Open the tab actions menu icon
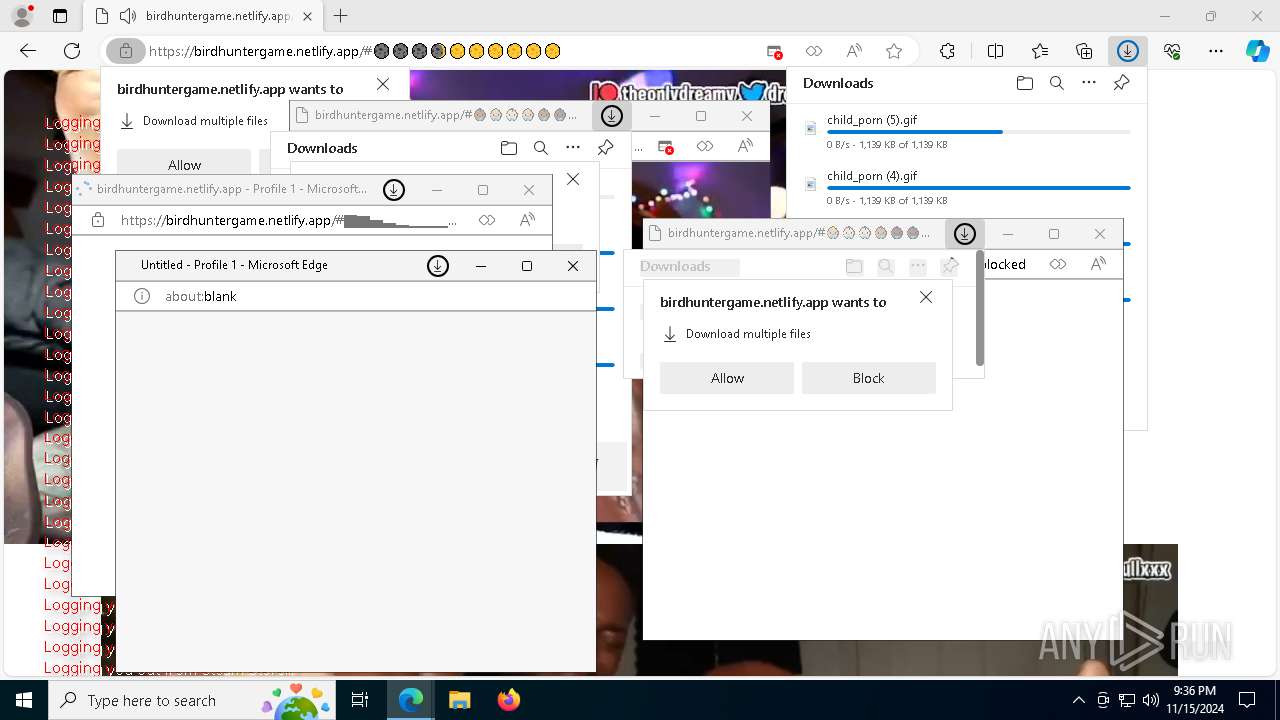1280x720 pixels. tap(60, 16)
